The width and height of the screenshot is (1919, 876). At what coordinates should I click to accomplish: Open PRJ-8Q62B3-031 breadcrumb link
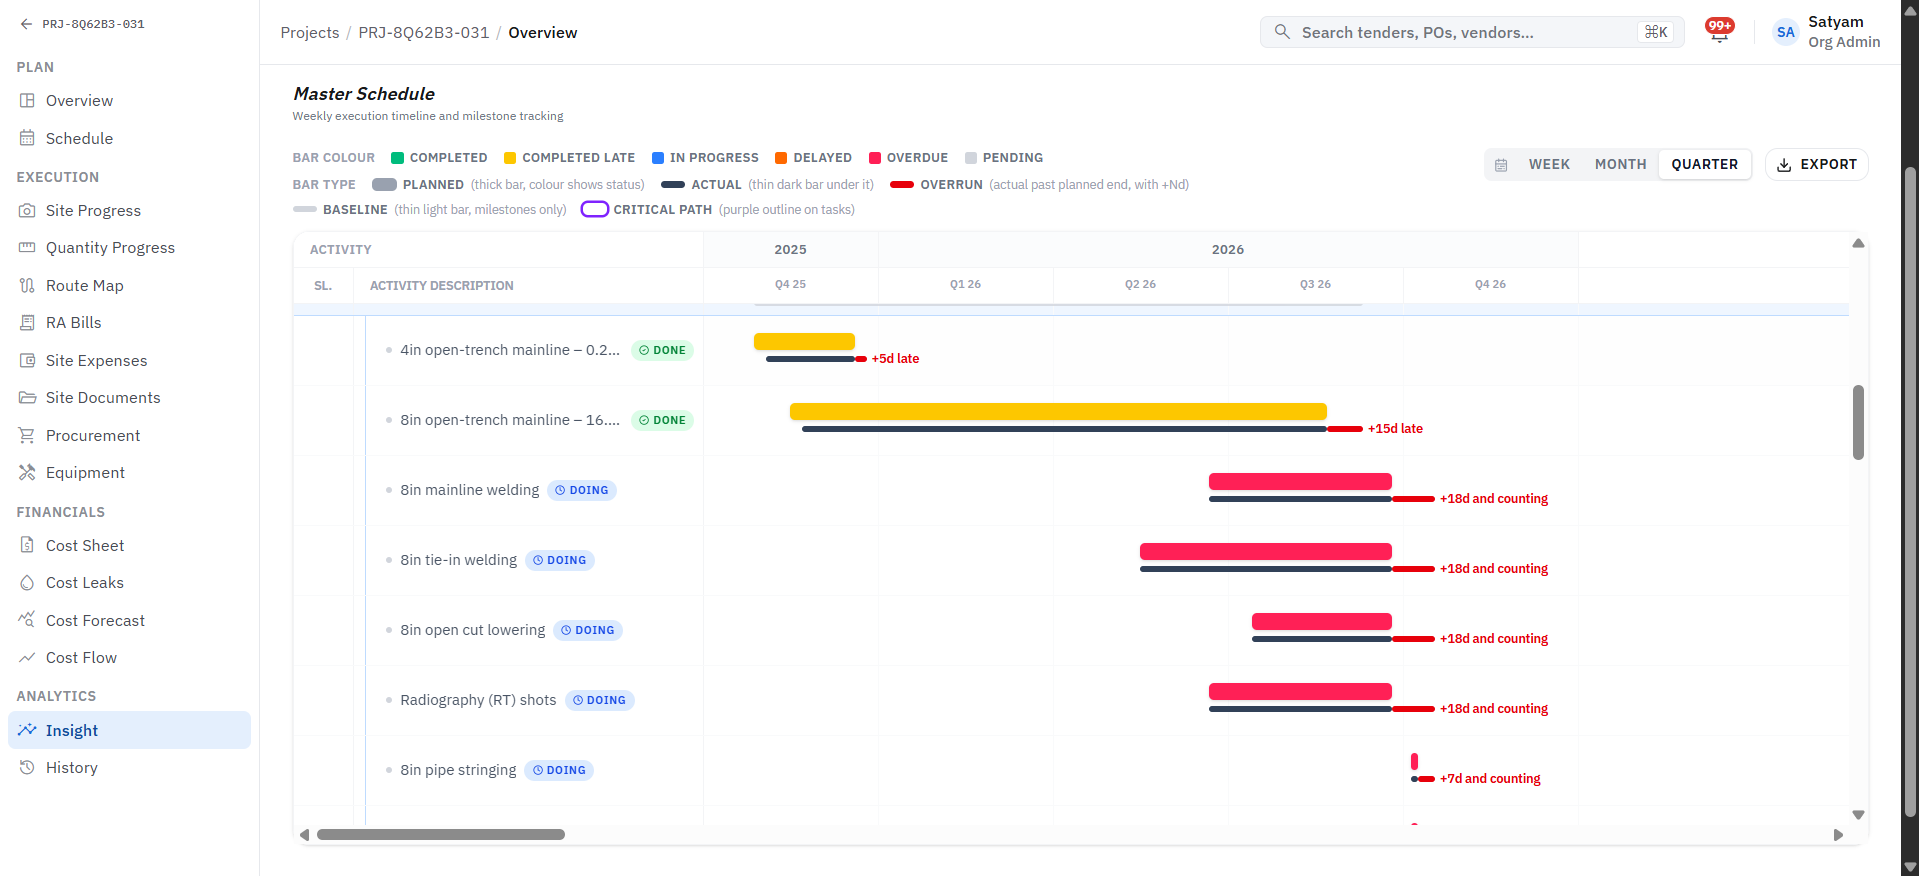click(x=424, y=32)
